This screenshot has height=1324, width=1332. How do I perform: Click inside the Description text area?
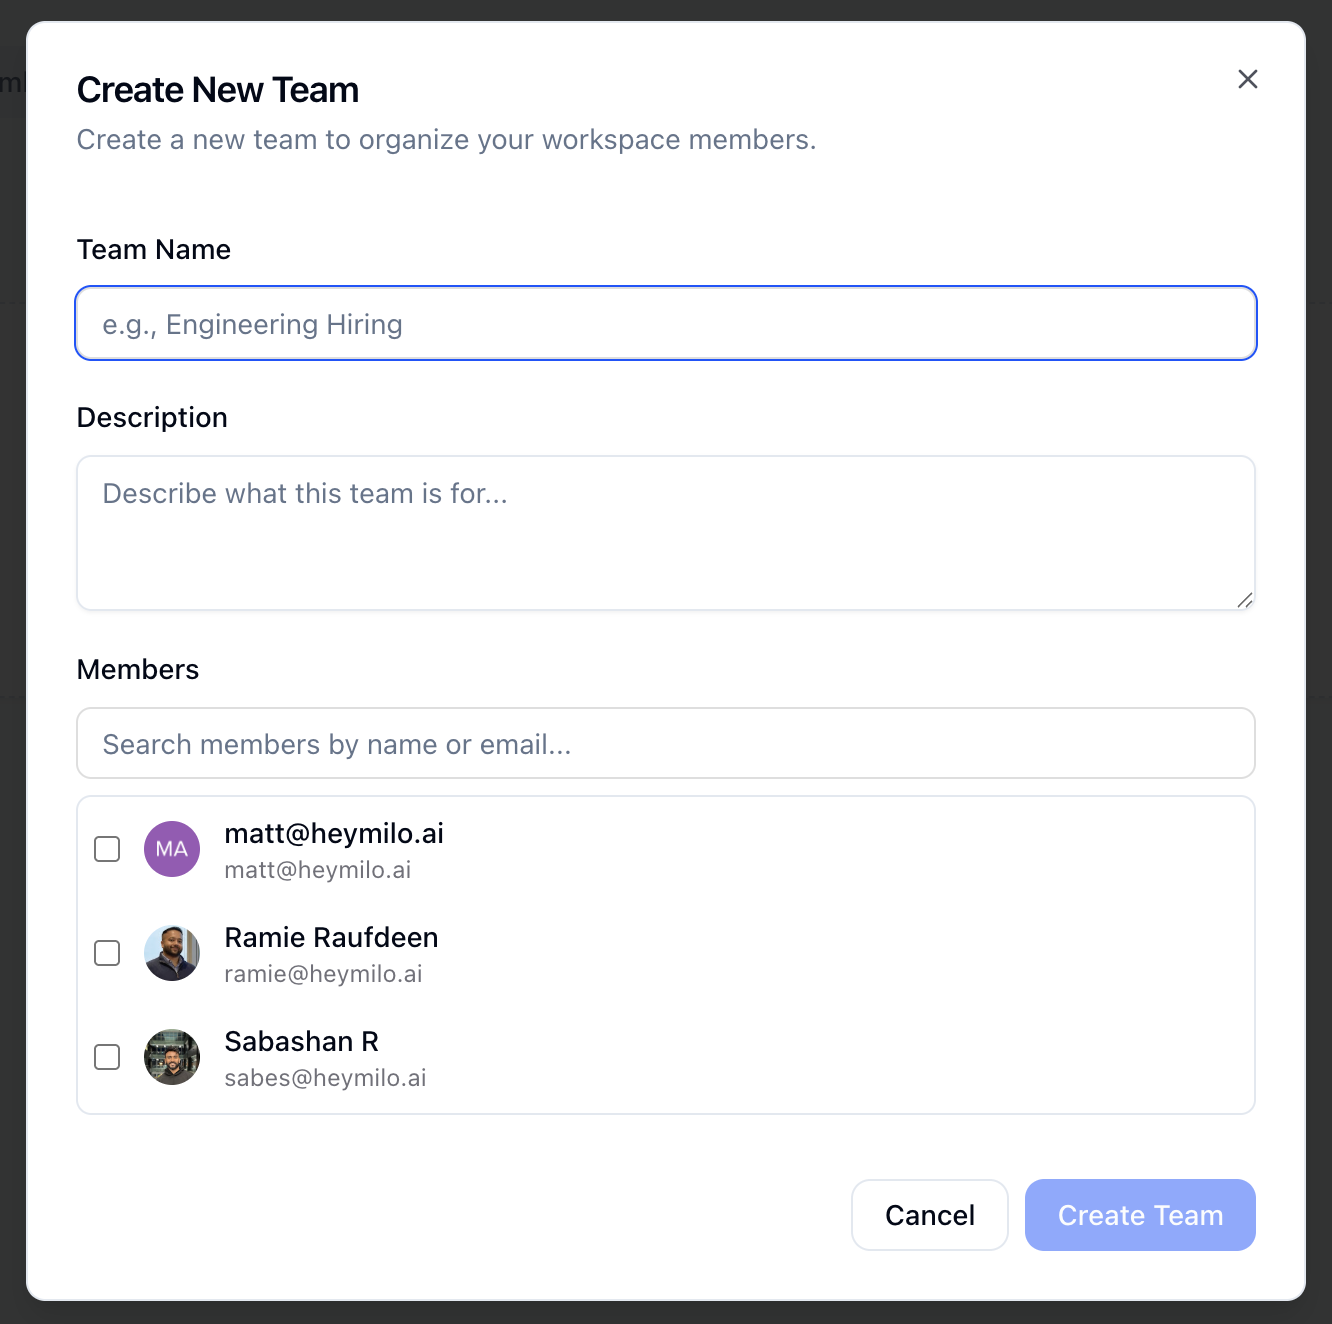pos(666,533)
